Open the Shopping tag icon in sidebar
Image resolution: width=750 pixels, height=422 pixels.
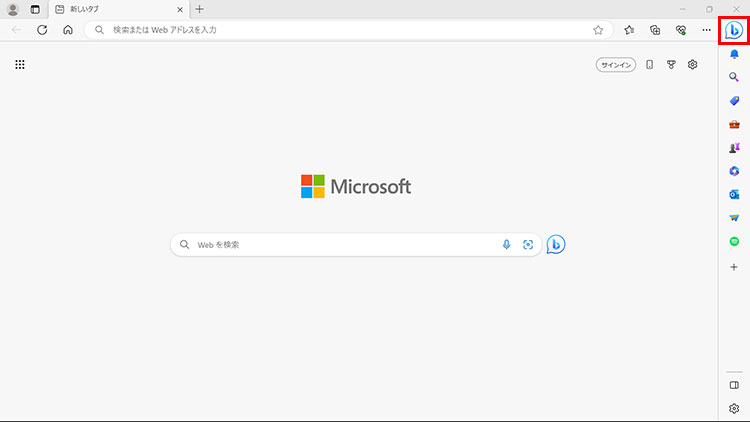point(734,101)
